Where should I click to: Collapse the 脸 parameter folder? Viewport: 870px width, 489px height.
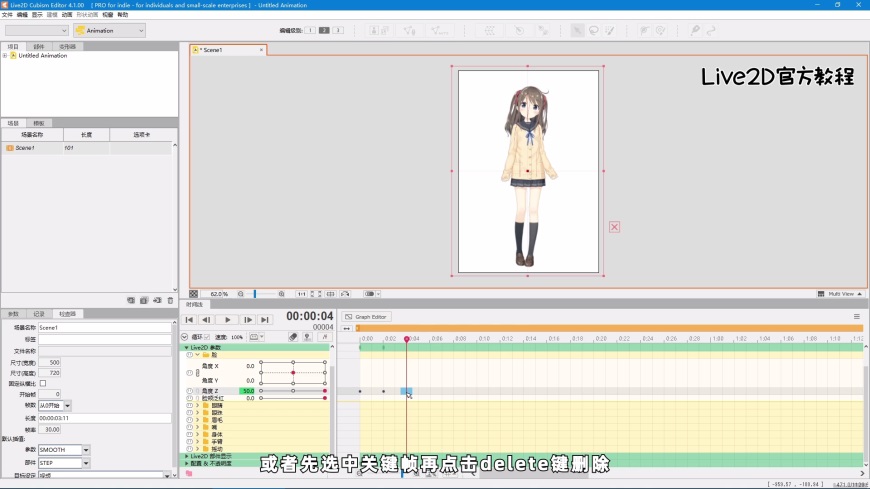click(x=198, y=354)
